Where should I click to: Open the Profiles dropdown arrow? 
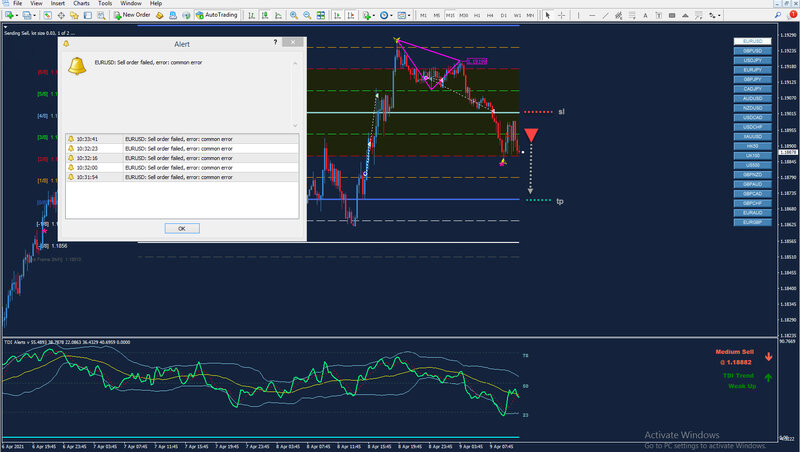[34, 16]
